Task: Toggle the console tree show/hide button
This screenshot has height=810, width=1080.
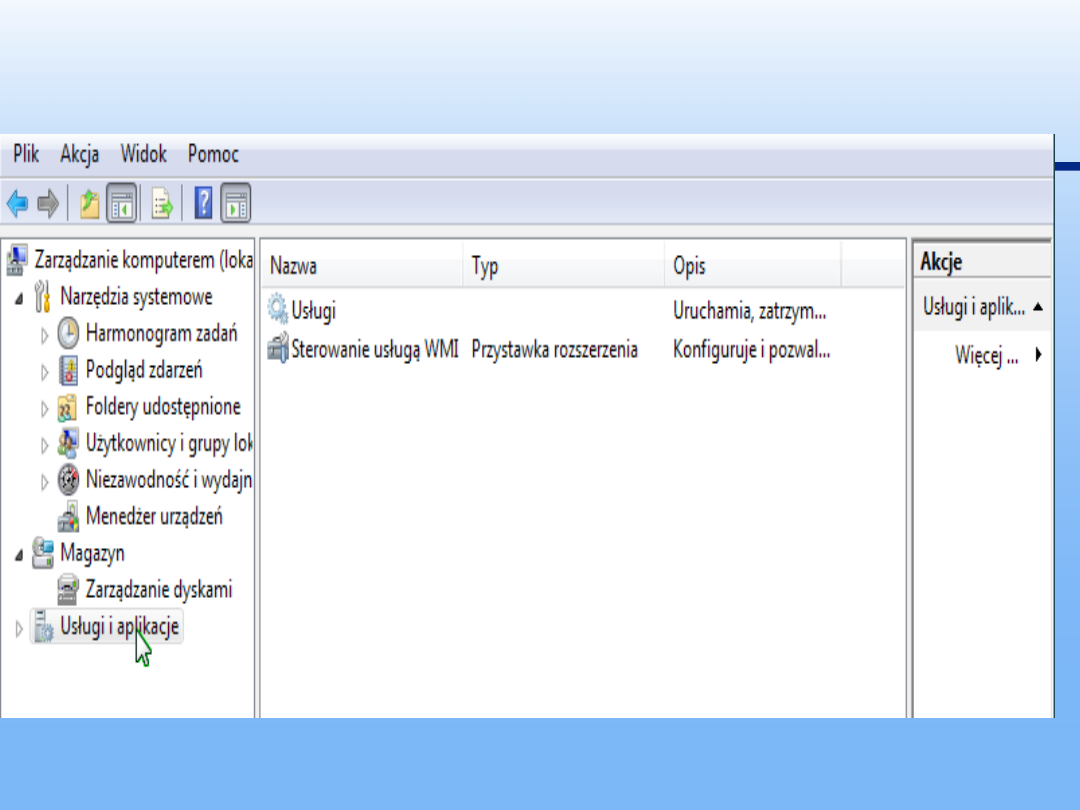Action: tap(122, 205)
